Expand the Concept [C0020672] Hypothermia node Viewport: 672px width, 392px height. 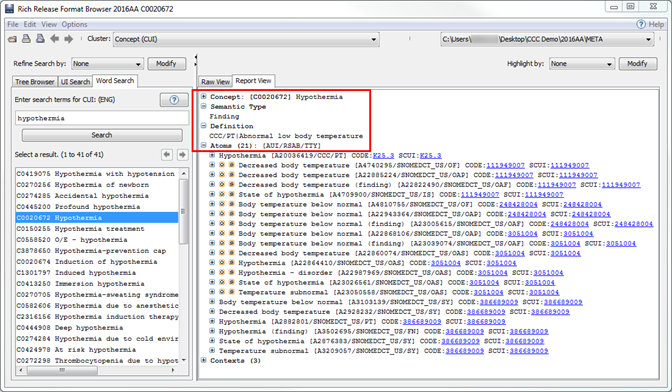204,96
